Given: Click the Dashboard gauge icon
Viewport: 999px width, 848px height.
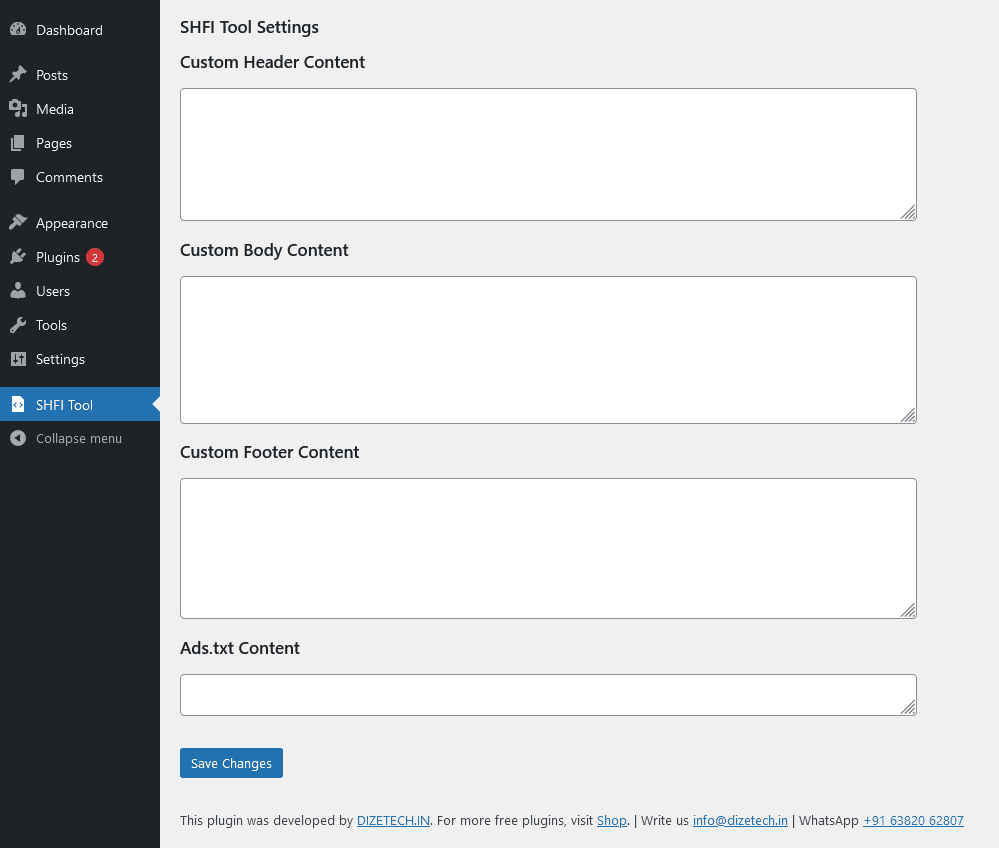Looking at the screenshot, I should coord(18,30).
